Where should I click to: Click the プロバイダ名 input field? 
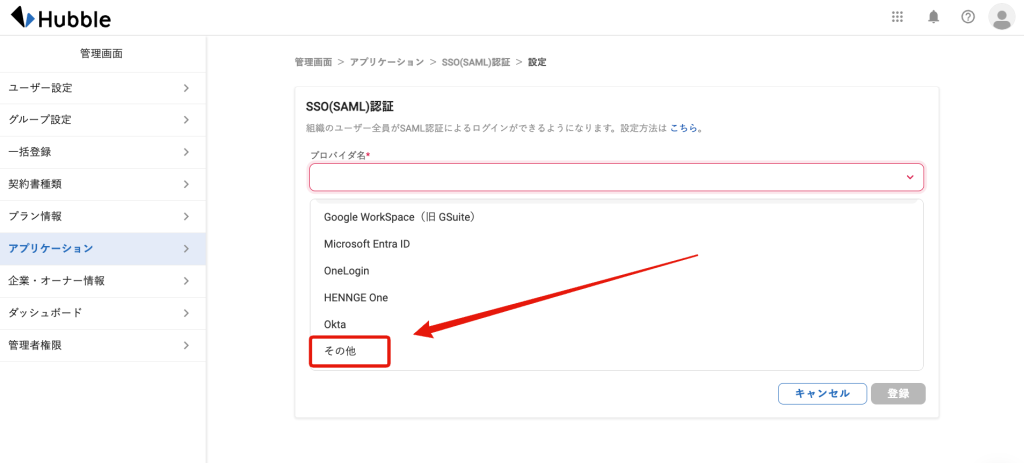[616, 177]
